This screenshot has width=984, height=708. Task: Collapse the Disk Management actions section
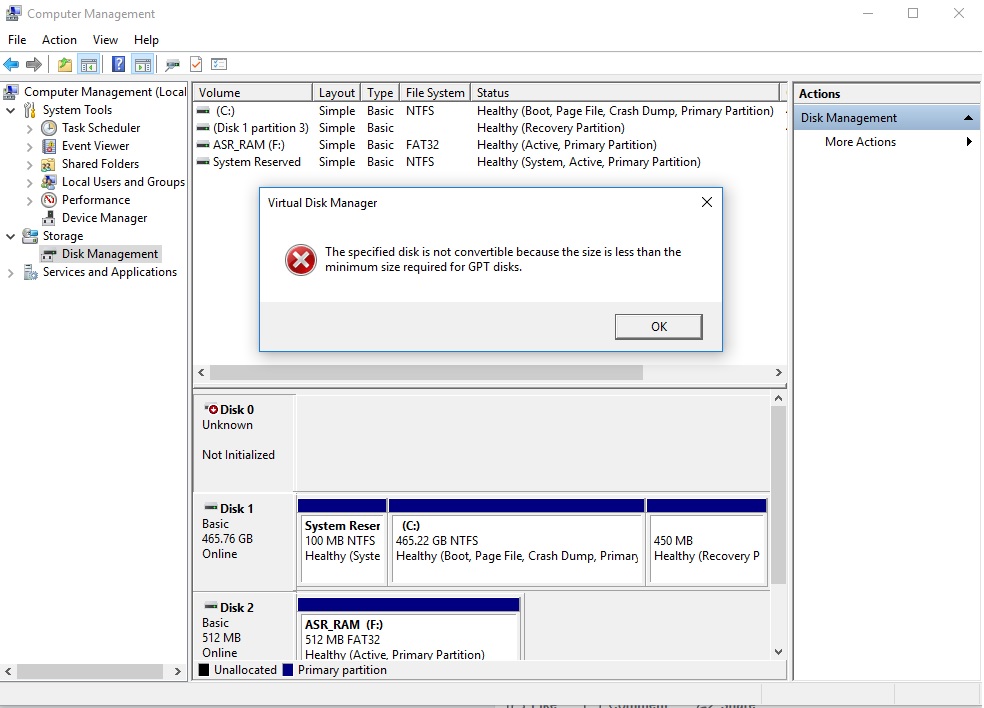pyautogui.click(x=968, y=117)
